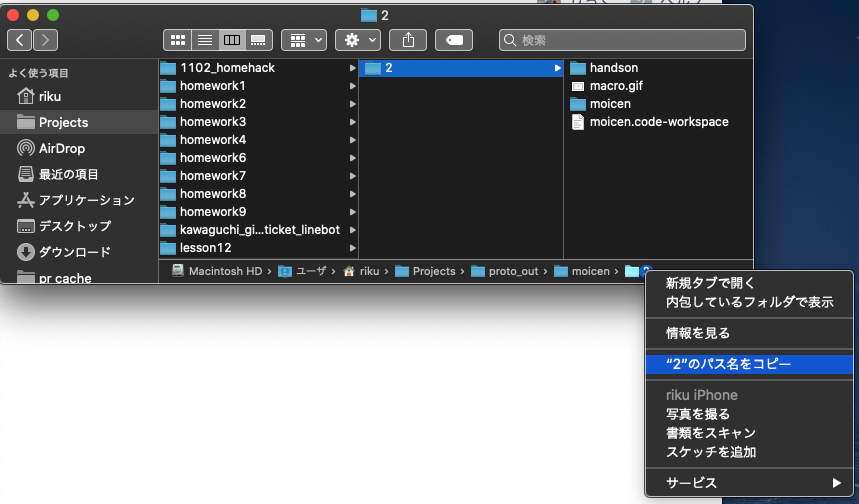Image resolution: width=859 pixels, height=504 pixels.
Task: Open AirDrop in the sidebar
Action: click(x=79, y=148)
